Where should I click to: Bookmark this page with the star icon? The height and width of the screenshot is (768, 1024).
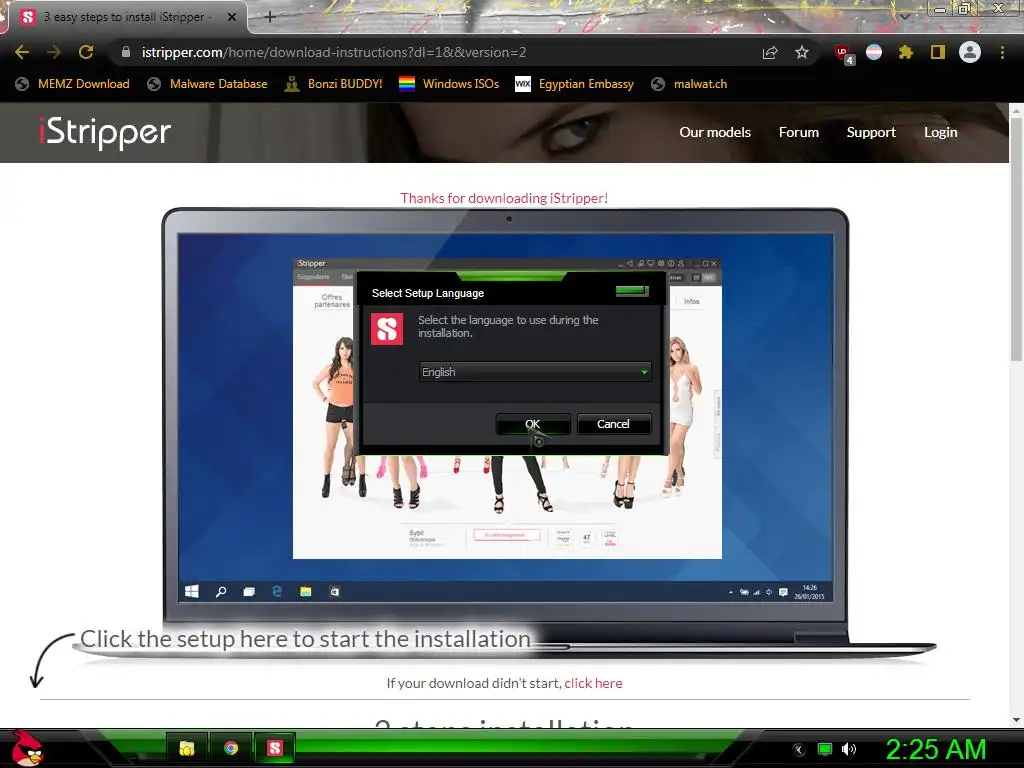802,52
